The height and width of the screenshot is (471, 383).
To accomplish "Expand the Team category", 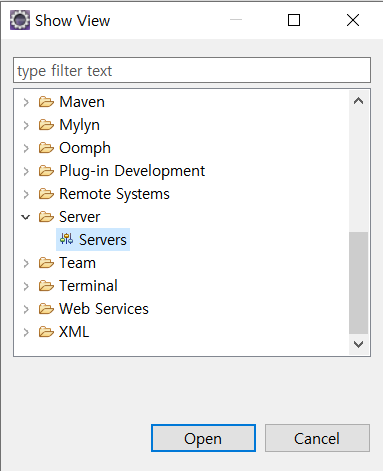I will tap(26, 263).
